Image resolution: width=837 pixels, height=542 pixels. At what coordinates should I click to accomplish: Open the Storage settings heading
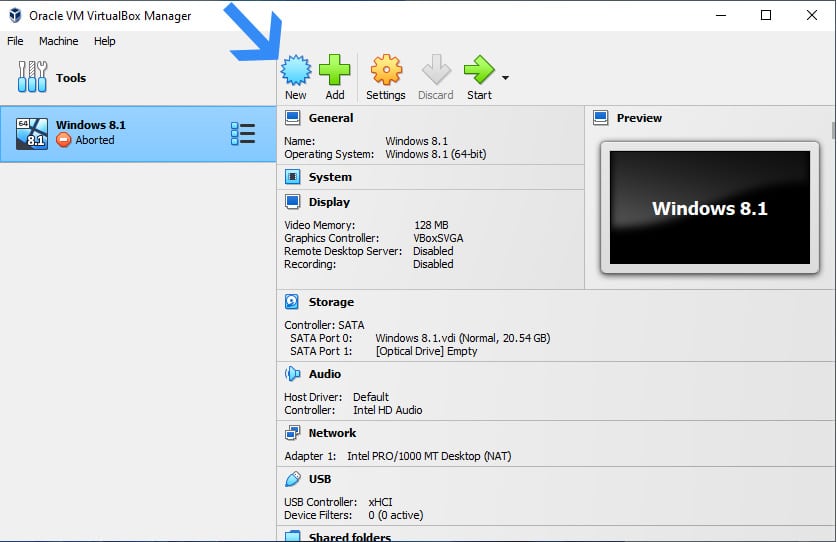pos(331,302)
